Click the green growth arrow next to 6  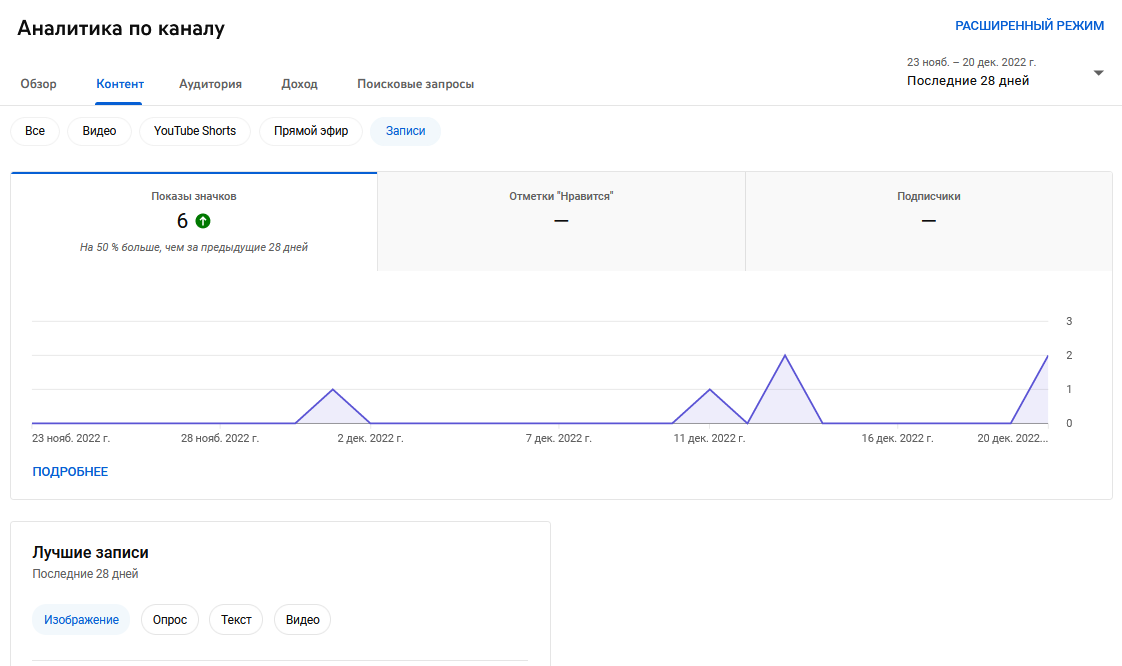(202, 221)
